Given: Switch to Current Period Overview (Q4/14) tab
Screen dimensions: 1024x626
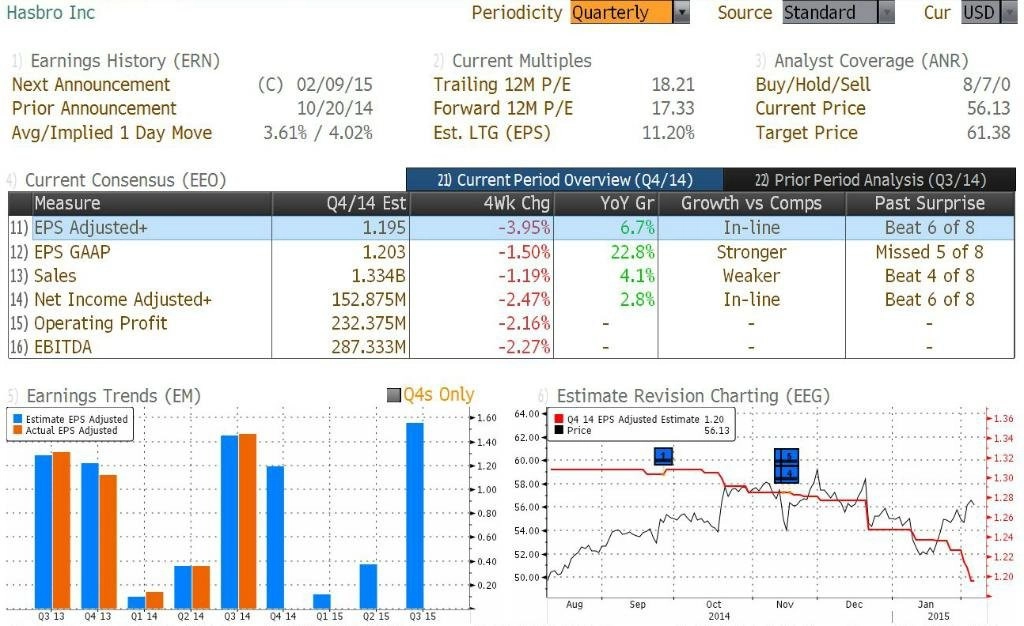Looking at the screenshot, I should pos(565,180).
